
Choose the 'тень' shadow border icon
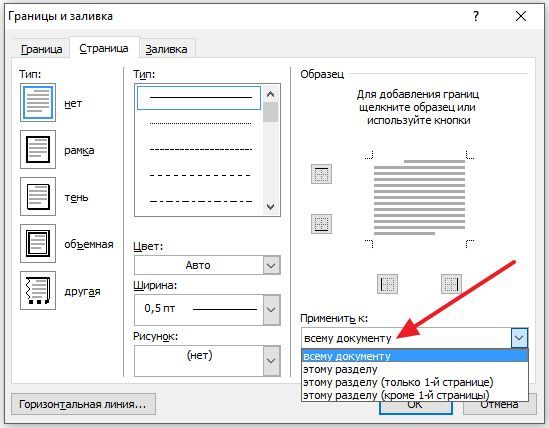(x=38, y=196)
